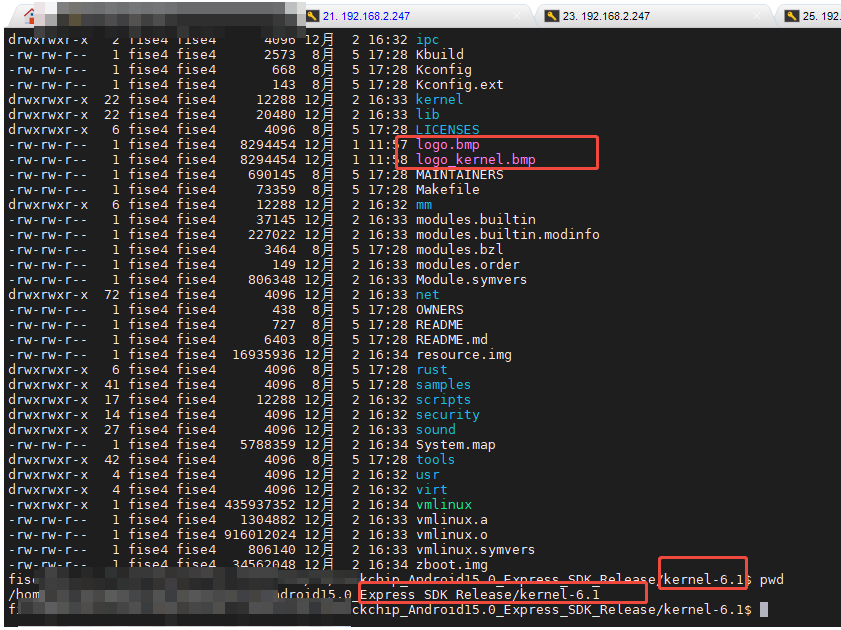Open the home tab with the house icon
841x630 pixels.
tap(29, 16)
